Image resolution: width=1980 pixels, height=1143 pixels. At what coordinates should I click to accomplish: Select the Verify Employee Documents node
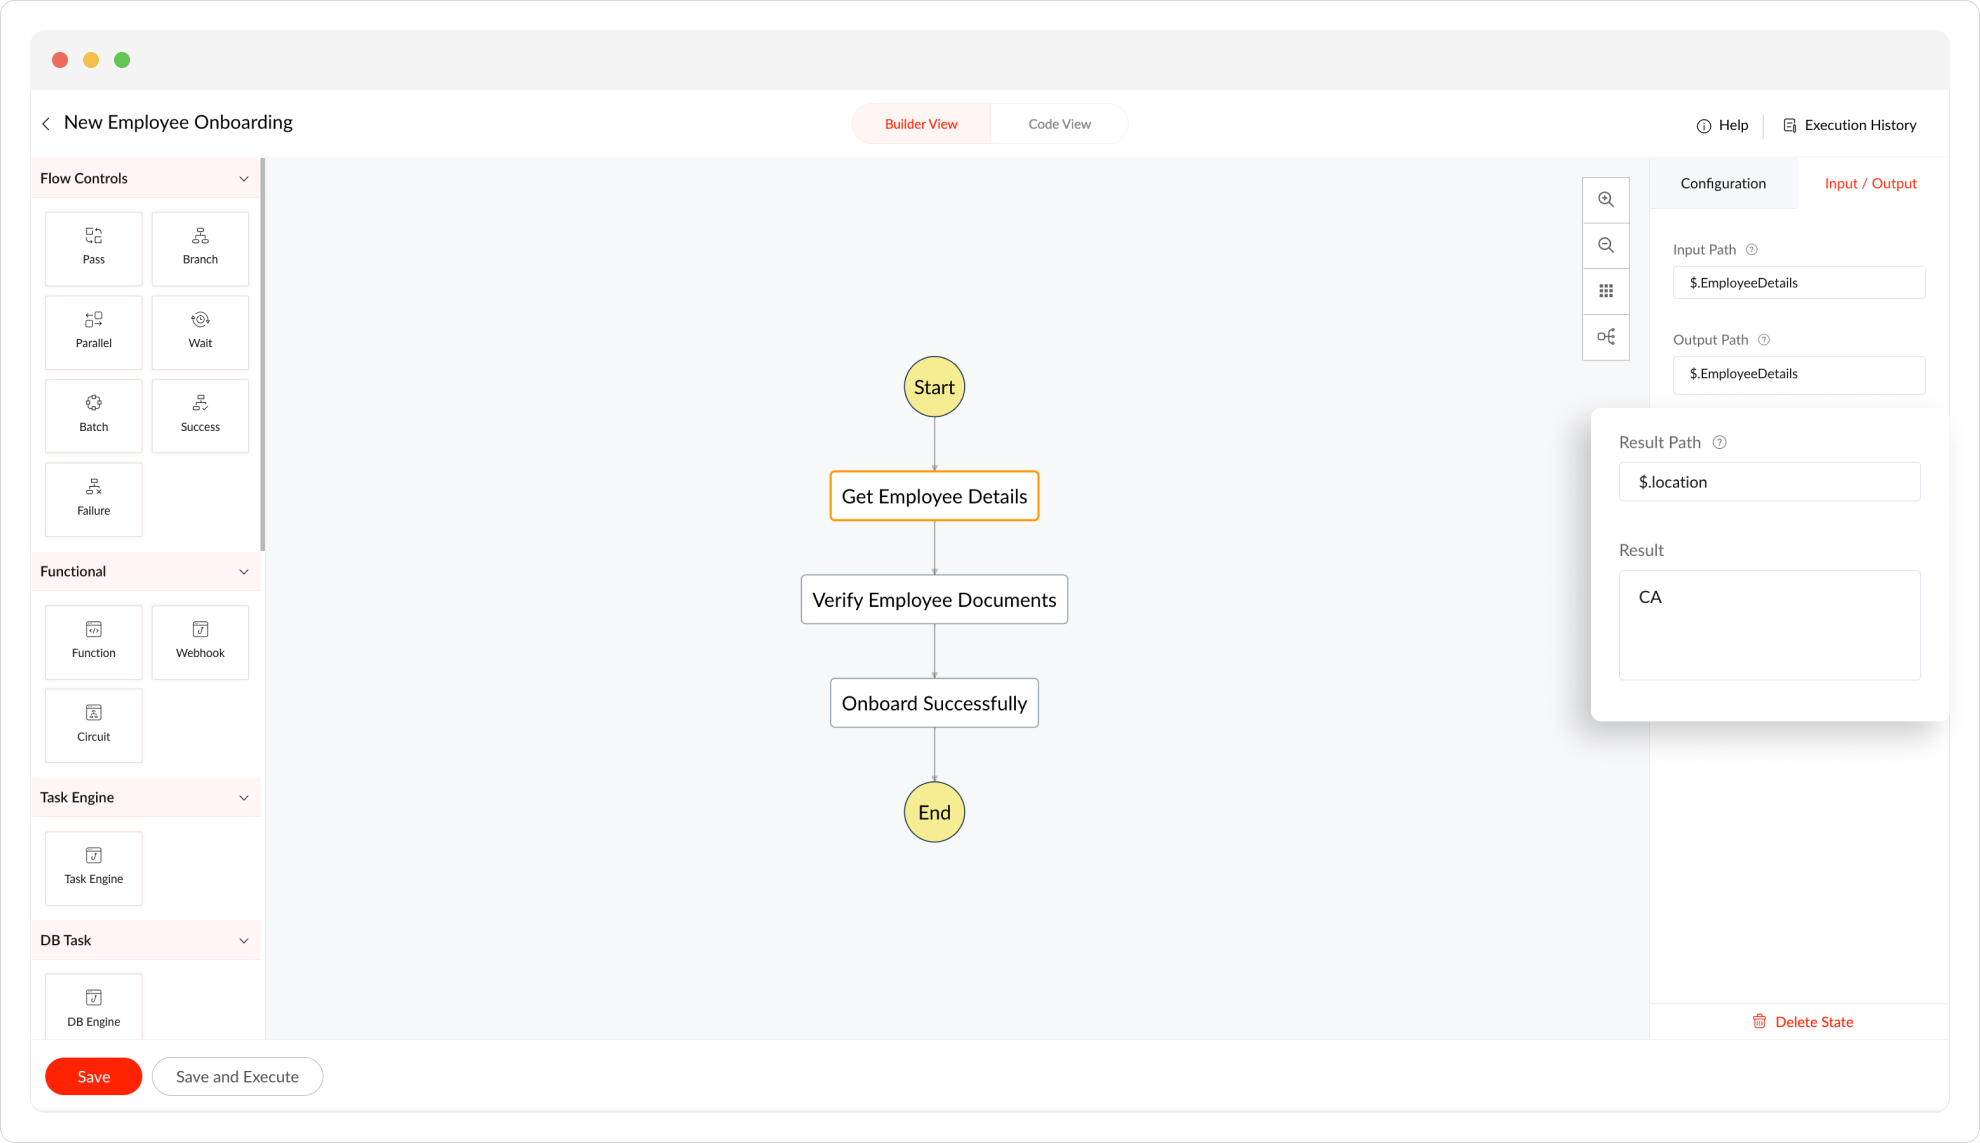click(x=933, y=599)
